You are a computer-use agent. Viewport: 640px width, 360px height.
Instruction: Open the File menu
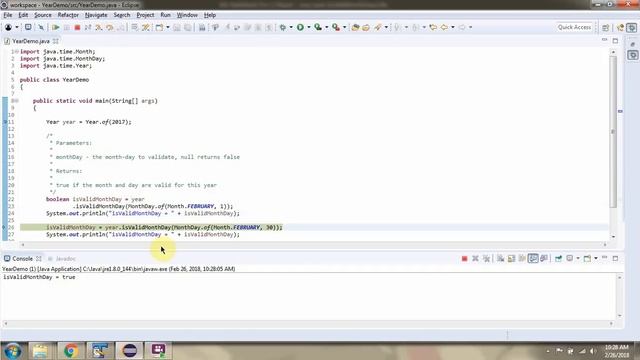(x=8, y=15)
